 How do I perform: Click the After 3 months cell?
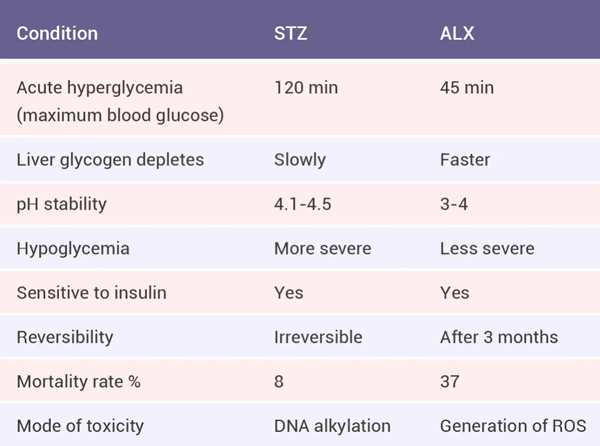pos(499,337)
